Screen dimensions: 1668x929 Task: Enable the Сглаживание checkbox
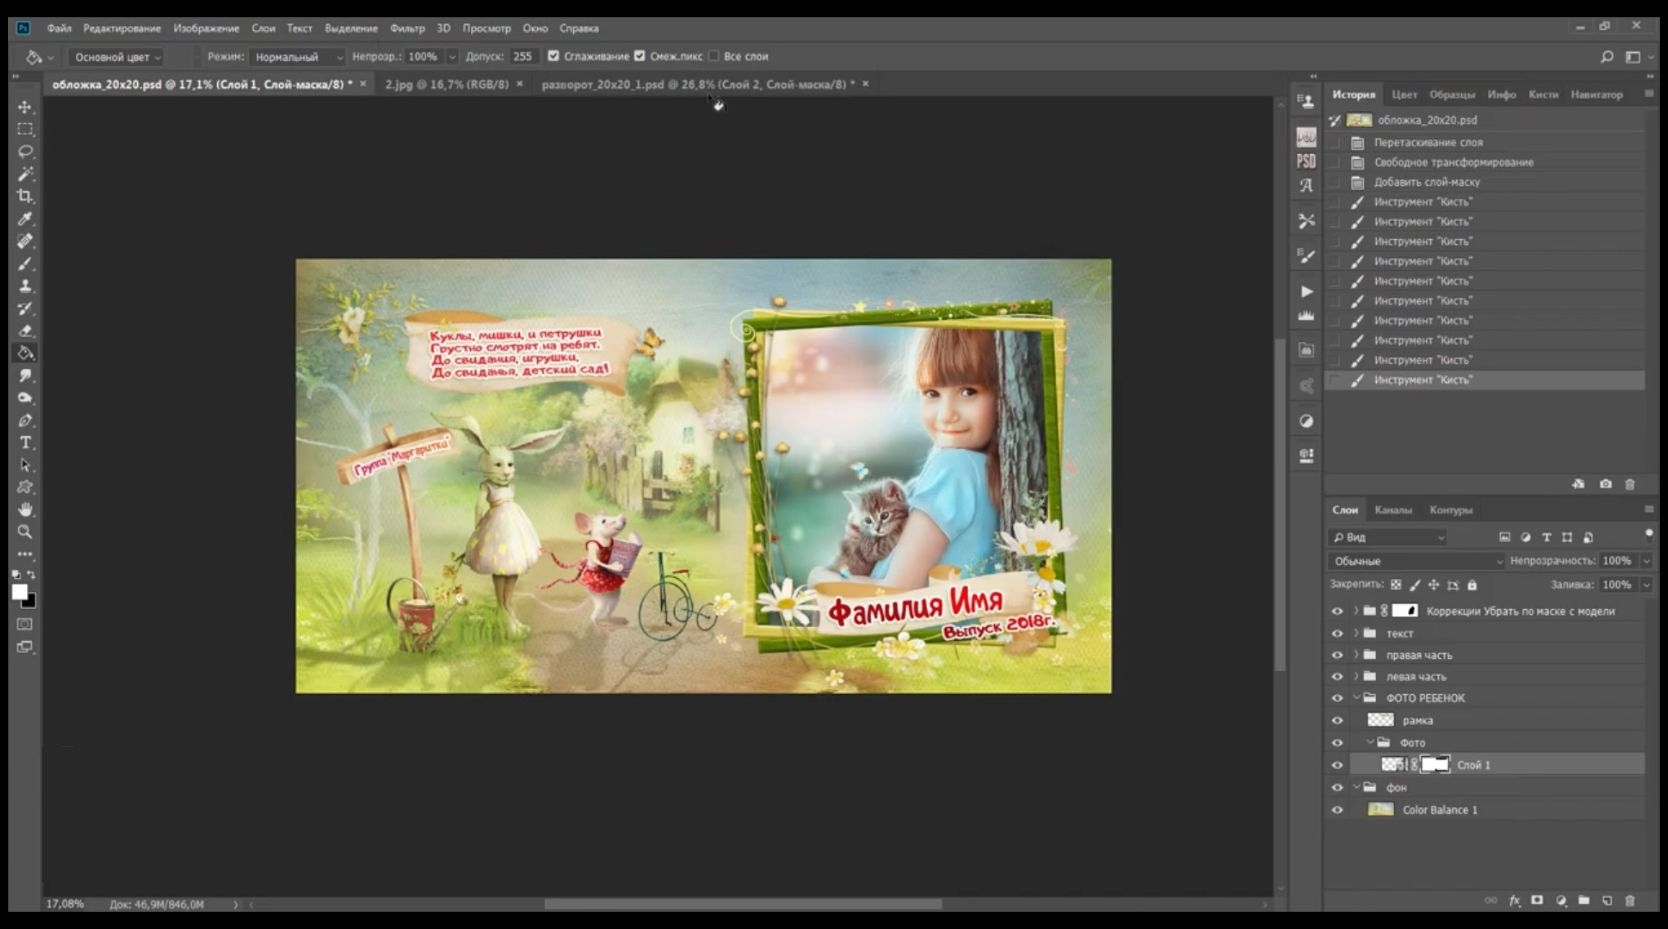click(x=553, y=56)
